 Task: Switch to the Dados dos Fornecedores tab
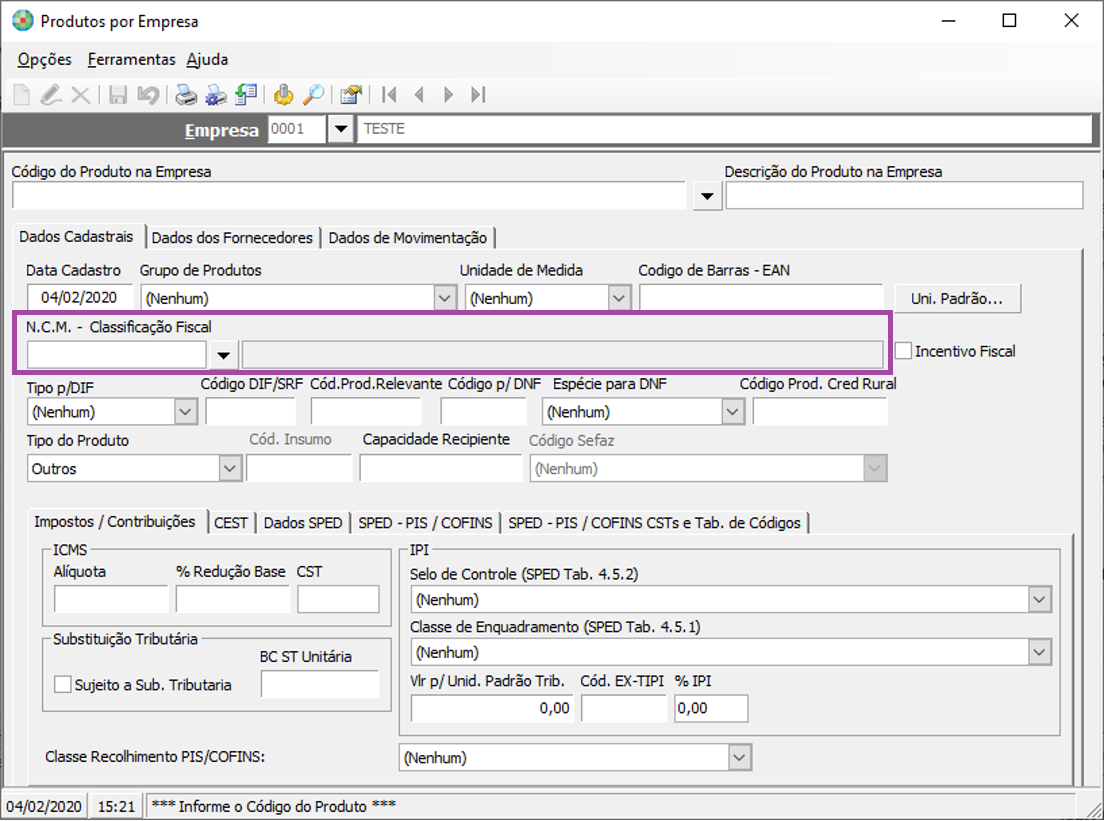pos(232,238)
